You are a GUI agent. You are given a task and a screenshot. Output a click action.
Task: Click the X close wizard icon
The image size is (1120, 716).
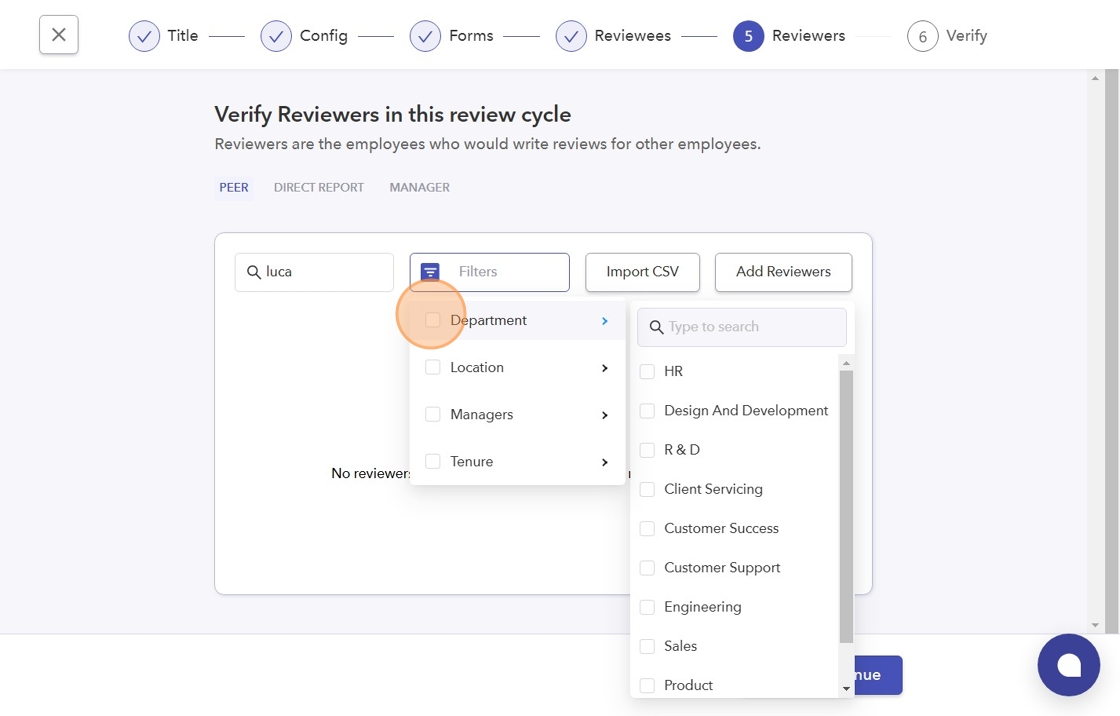[x=59, y=35]
